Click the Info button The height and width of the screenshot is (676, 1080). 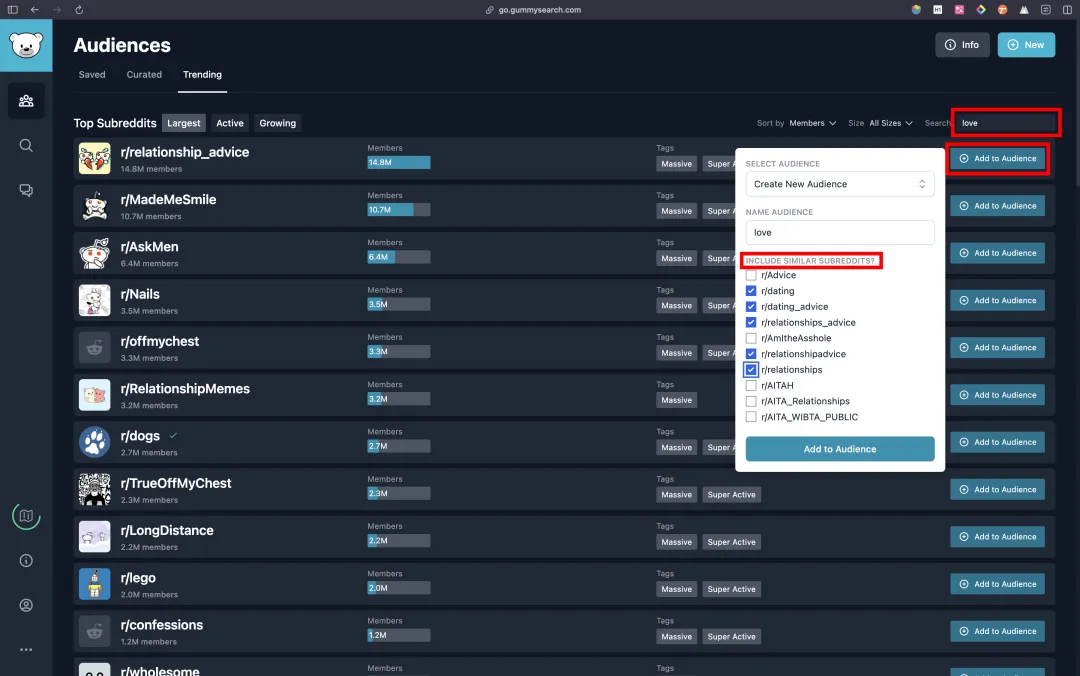pyautogui.click(x=962, y=45)
